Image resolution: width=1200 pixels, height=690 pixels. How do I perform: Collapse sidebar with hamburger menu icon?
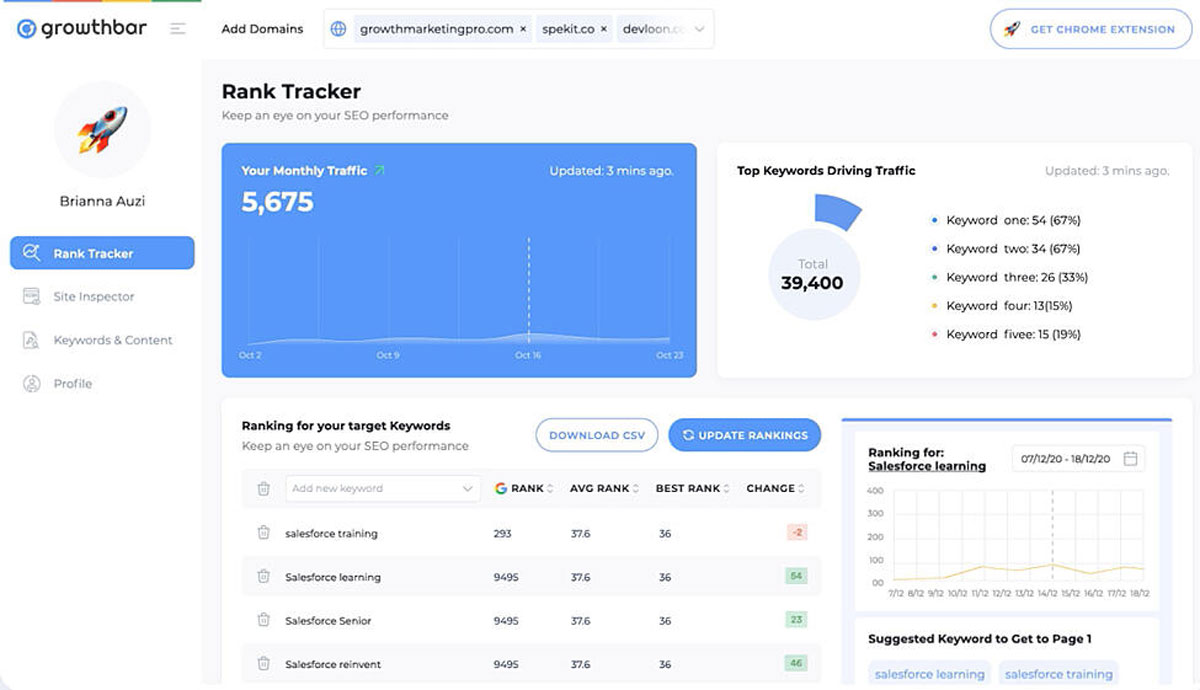coord(178,29)
